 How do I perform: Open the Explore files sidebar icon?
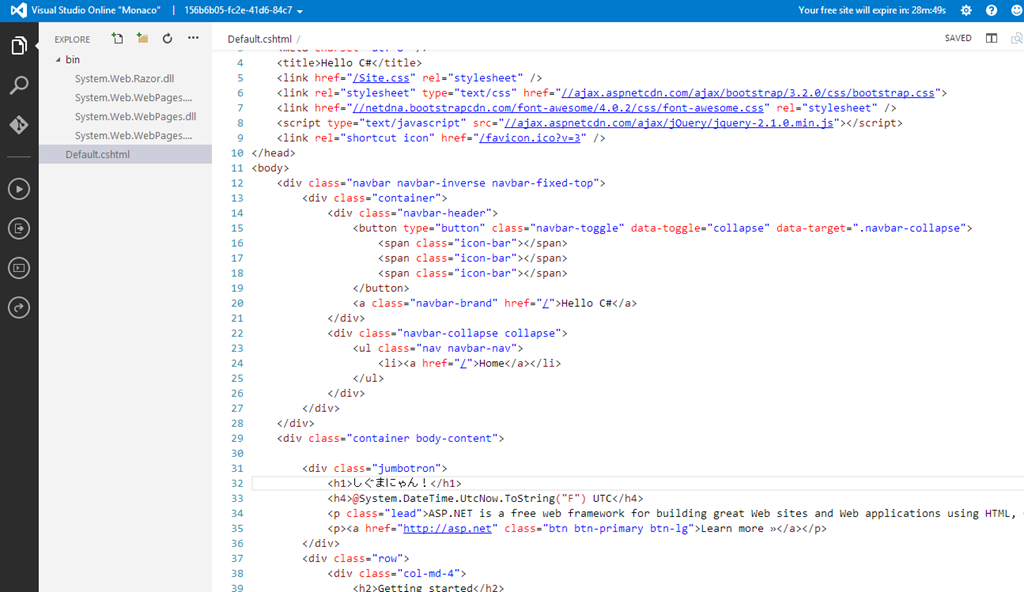coord(19,46)
